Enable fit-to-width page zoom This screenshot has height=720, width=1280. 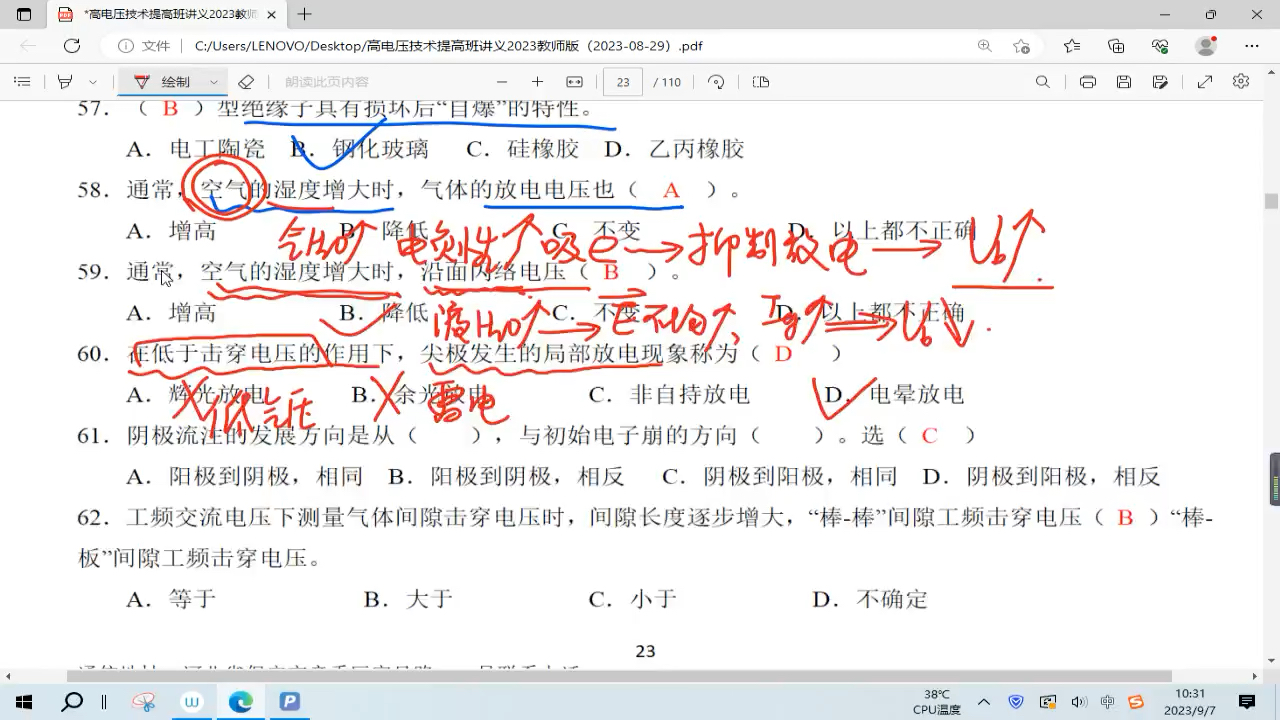coord(575,81)
